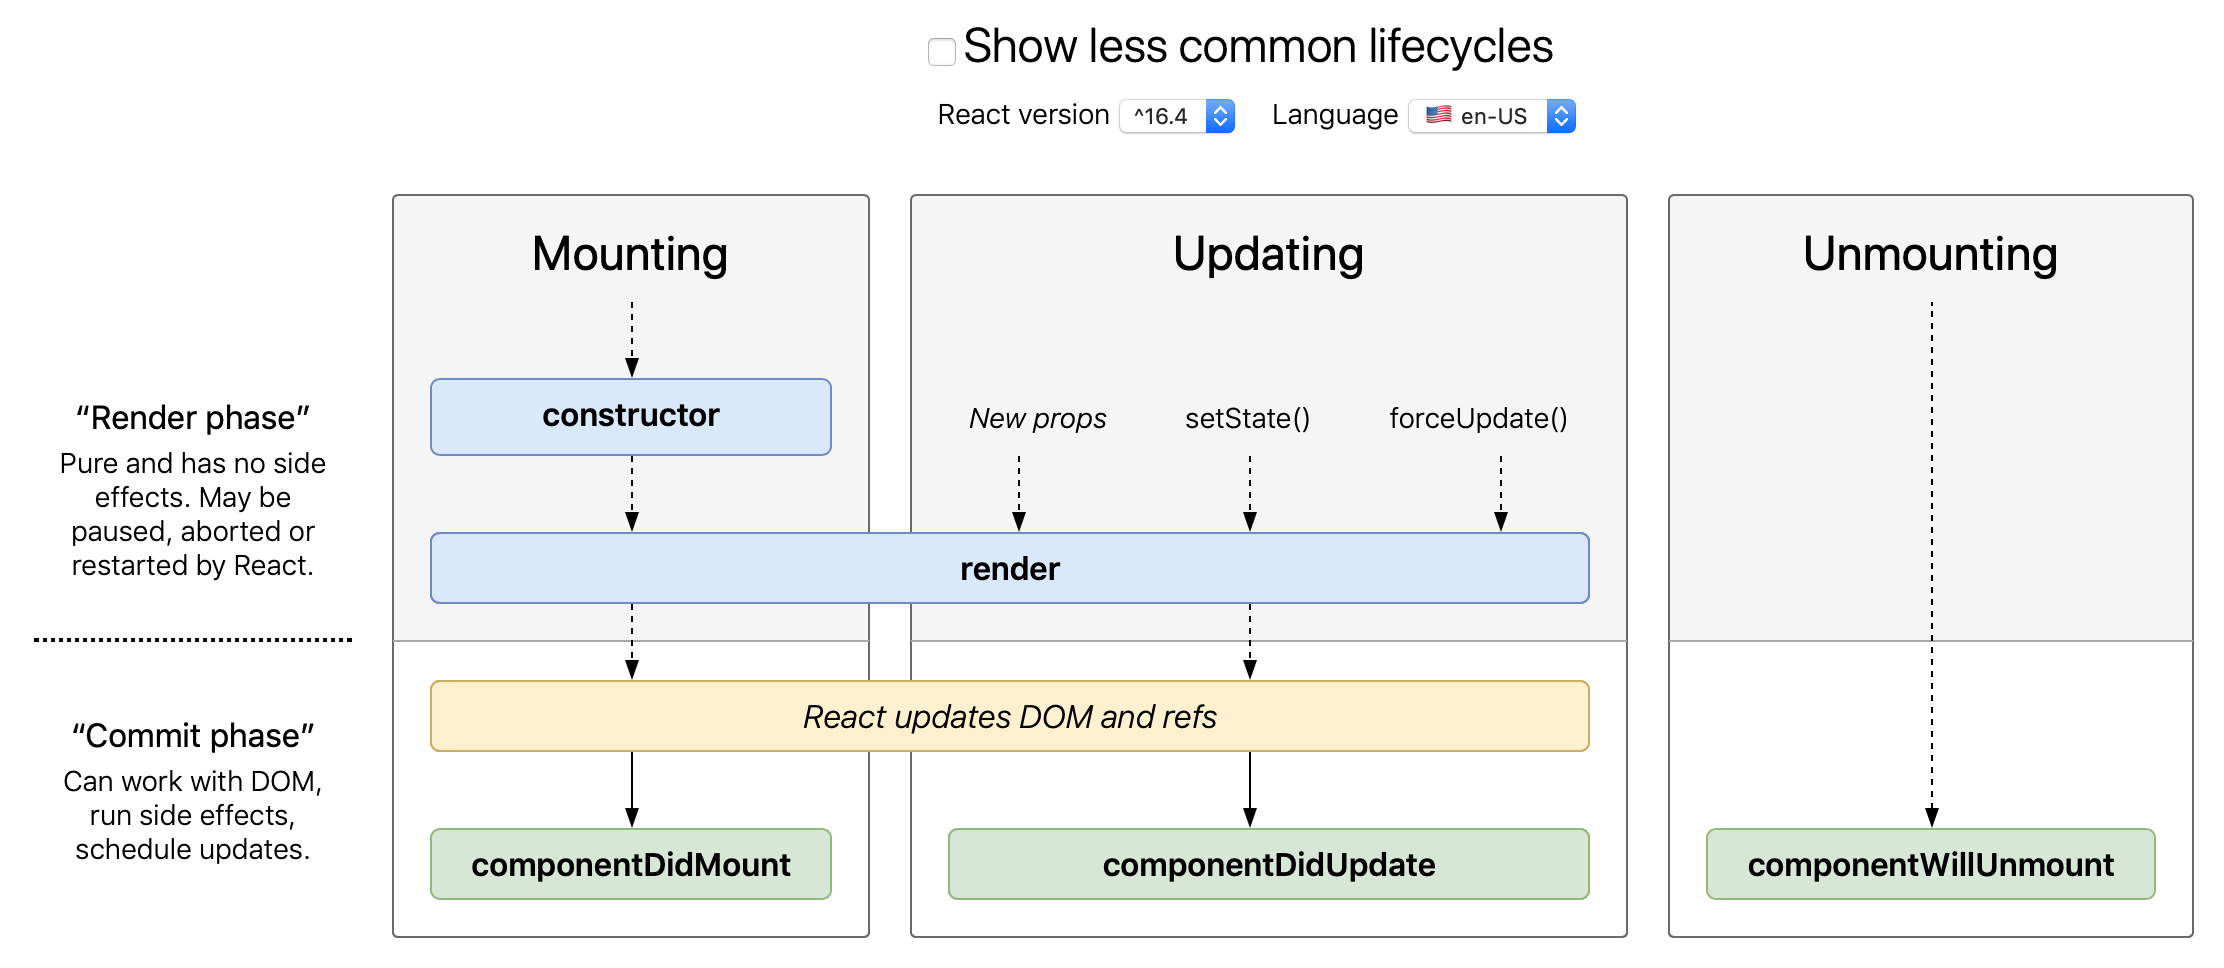
Task: Click the forceUpdate() label
Action: [1478, 419]
